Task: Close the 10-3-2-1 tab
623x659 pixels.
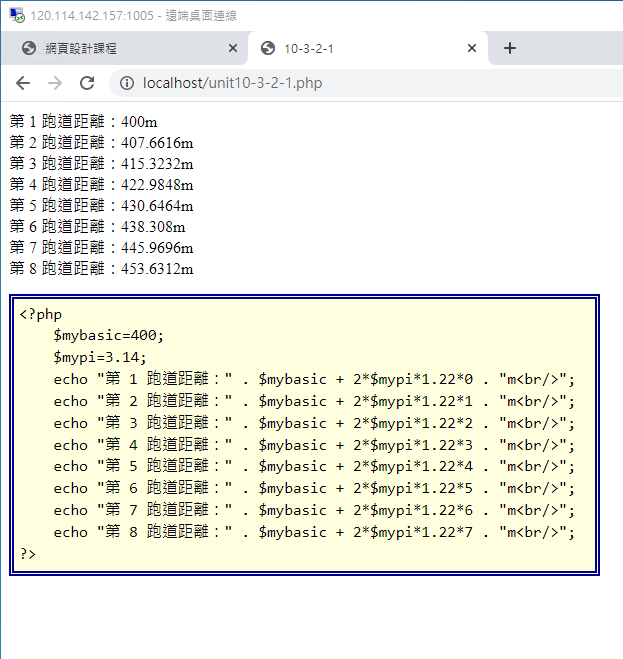Action: tap(472, 48)
